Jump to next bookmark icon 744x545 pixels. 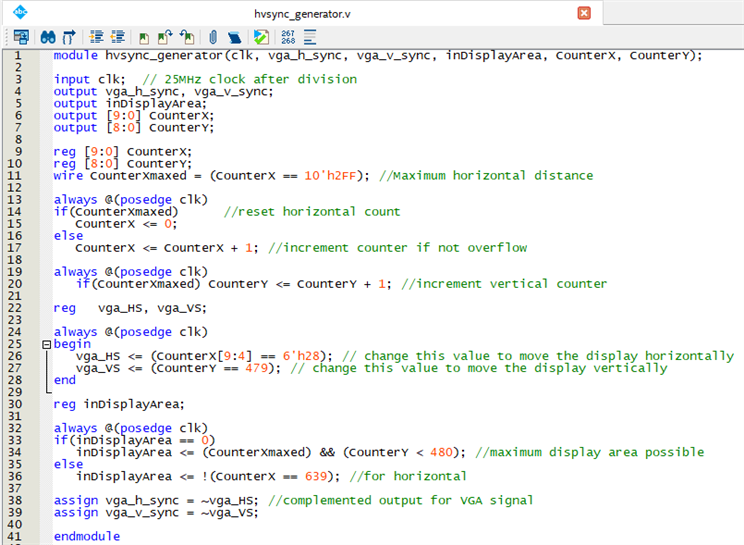pyautogui.click(x=165, y=37)
